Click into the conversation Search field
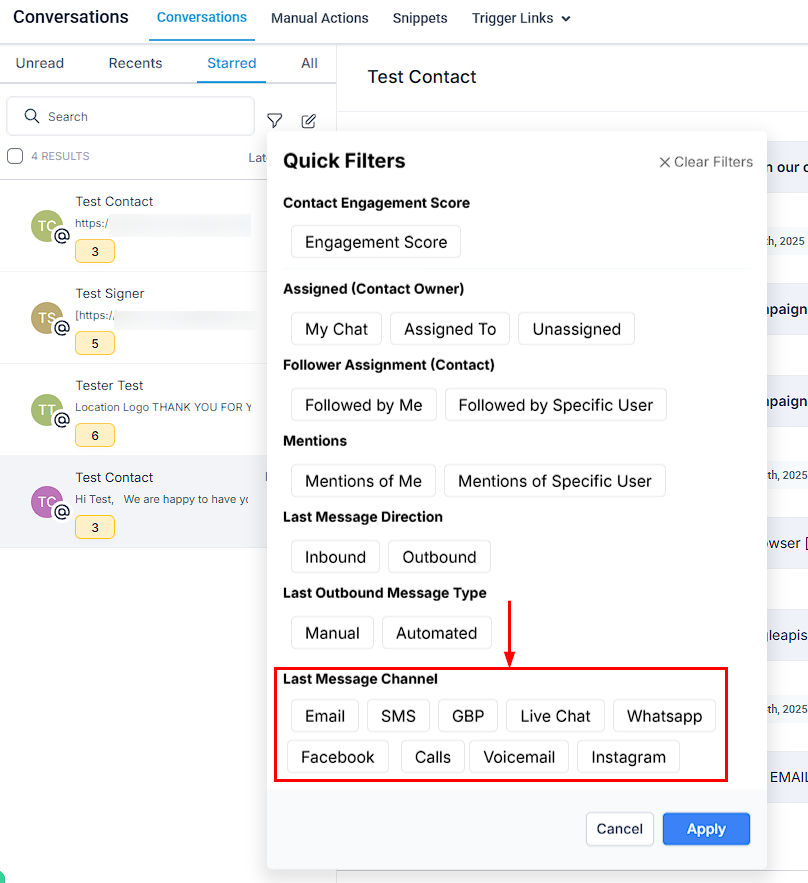Viewport: 808px width, 883px height. coord(131,117)
